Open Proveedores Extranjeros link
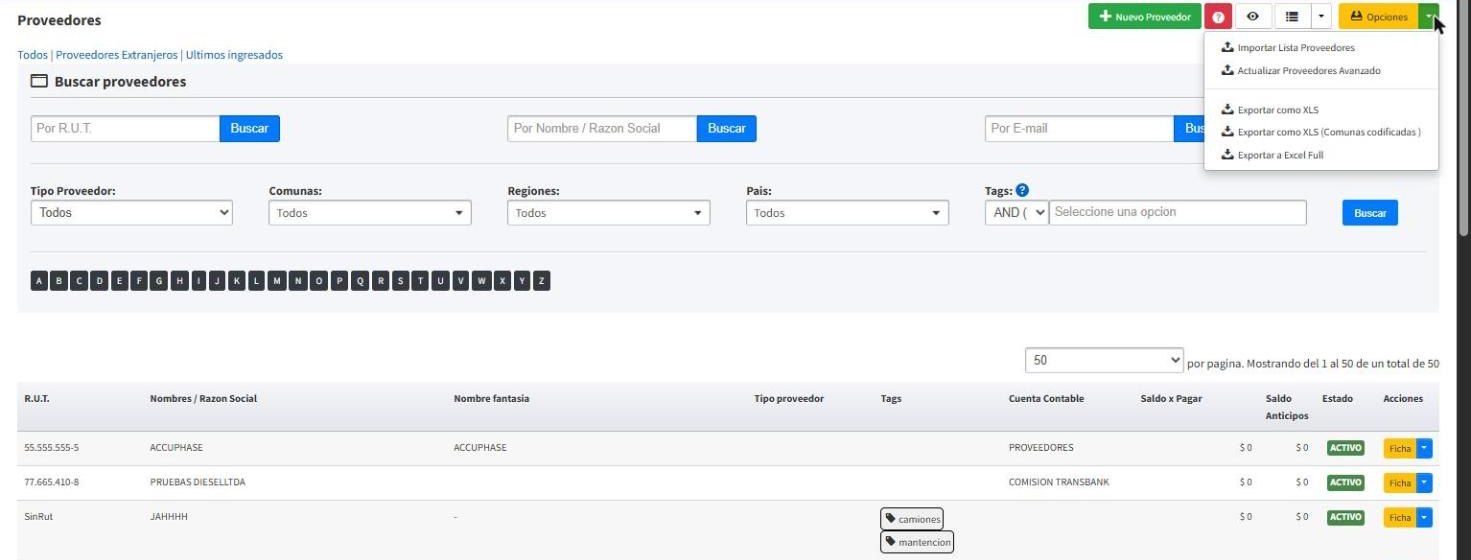This screenshot has height=560, width=1471. click(117, 55)
